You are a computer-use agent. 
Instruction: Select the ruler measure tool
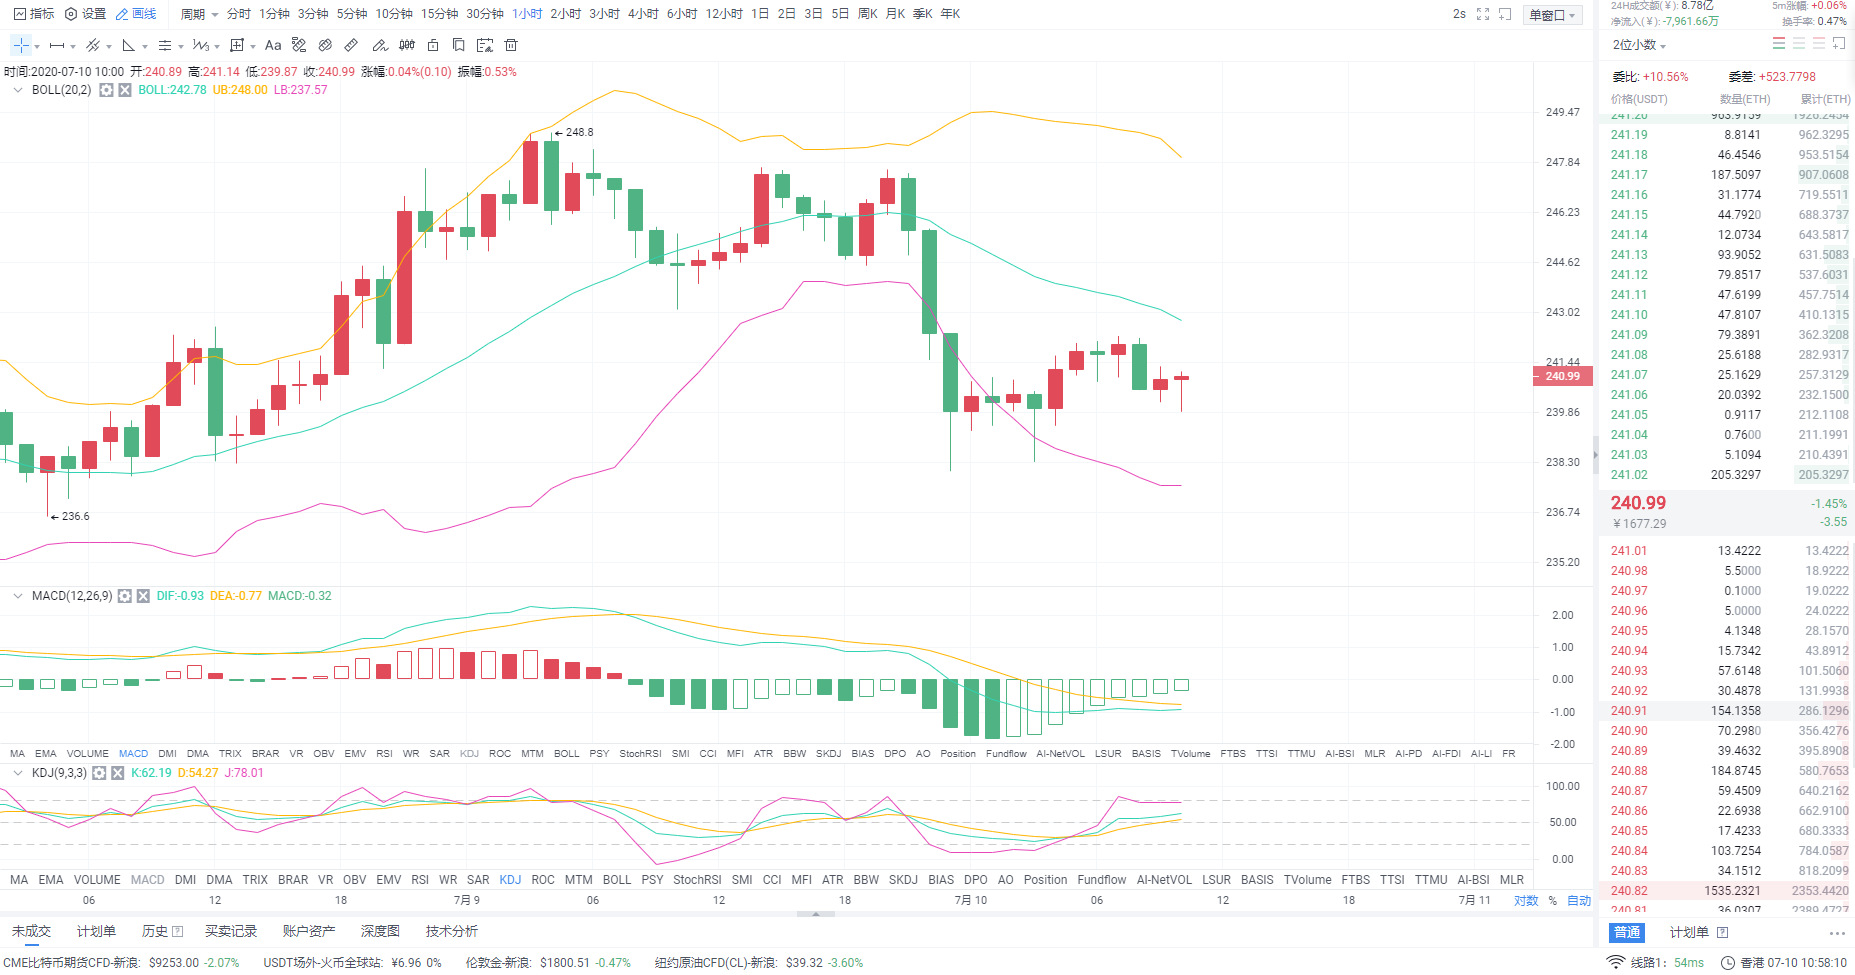(351, 45)
